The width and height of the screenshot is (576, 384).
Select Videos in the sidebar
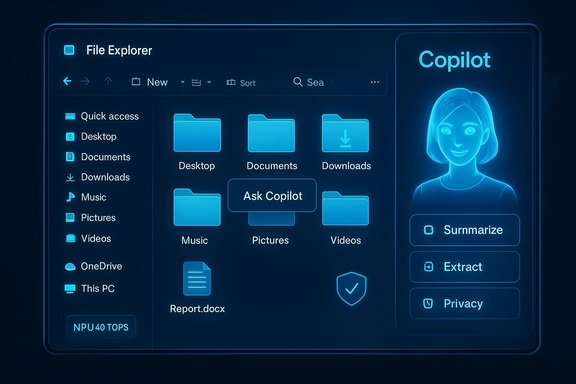pos(88,238)
